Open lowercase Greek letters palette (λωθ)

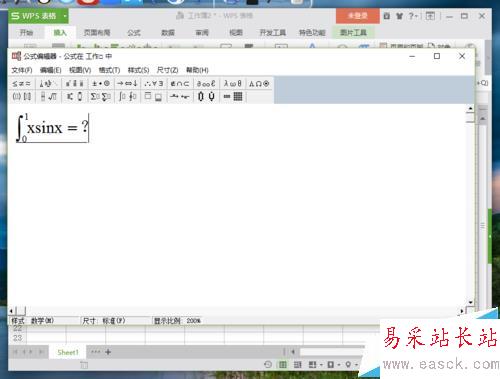tap(232, 84)
